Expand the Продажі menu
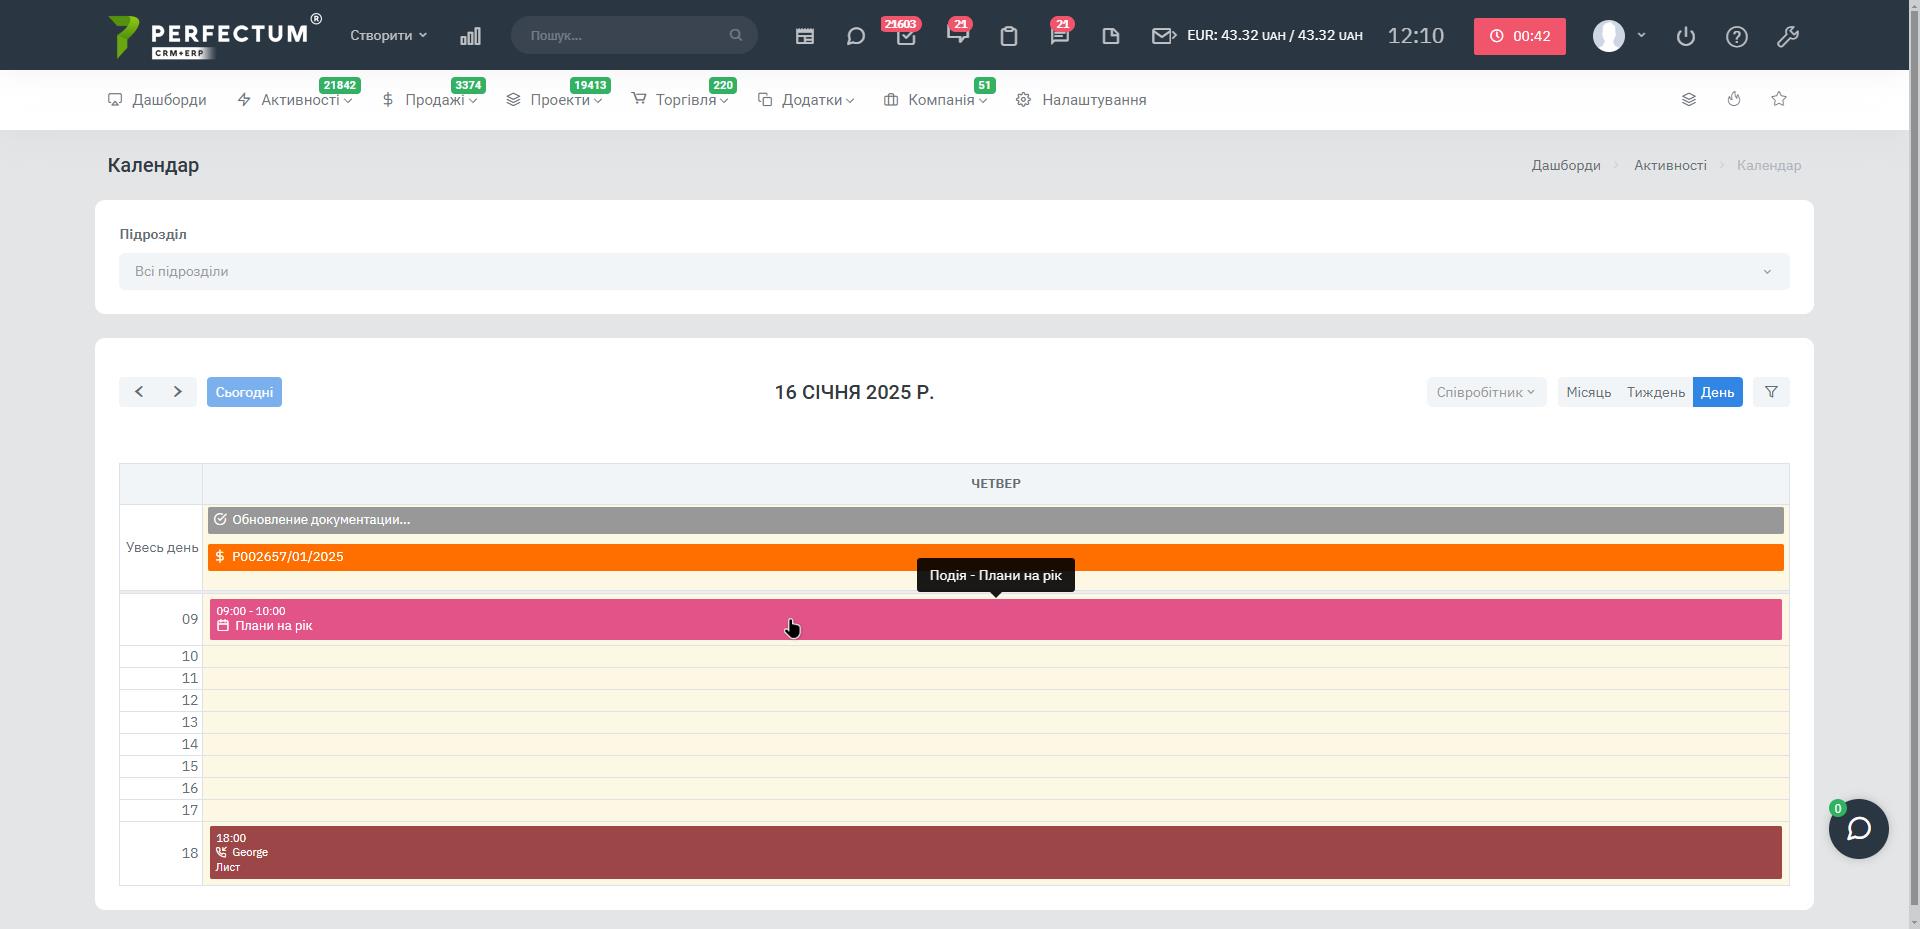 [x=430, y=100]
